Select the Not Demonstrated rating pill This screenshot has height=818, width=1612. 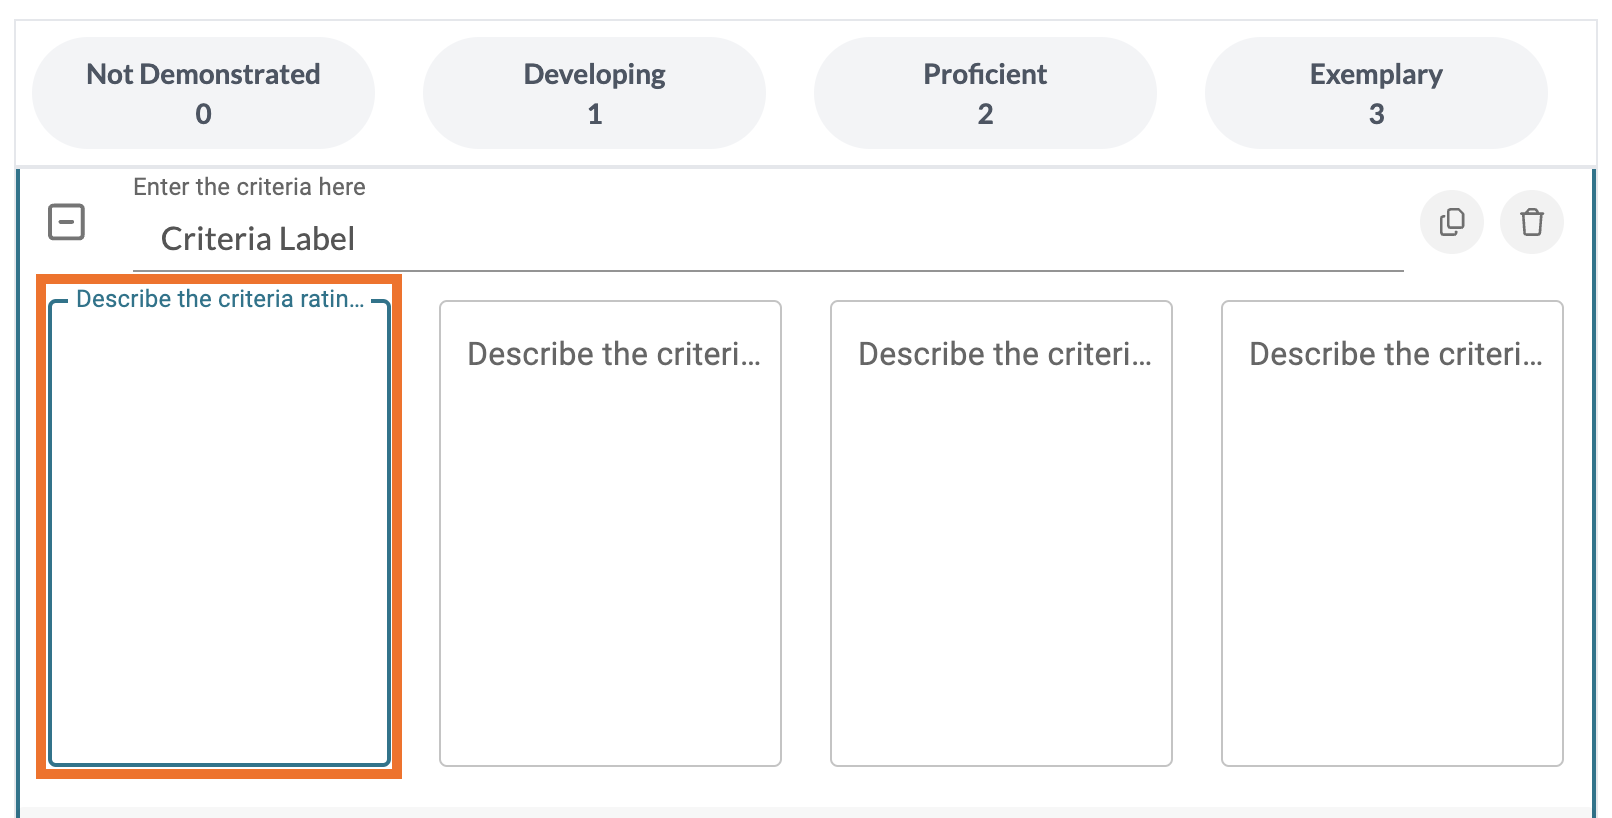coord(203,92)
